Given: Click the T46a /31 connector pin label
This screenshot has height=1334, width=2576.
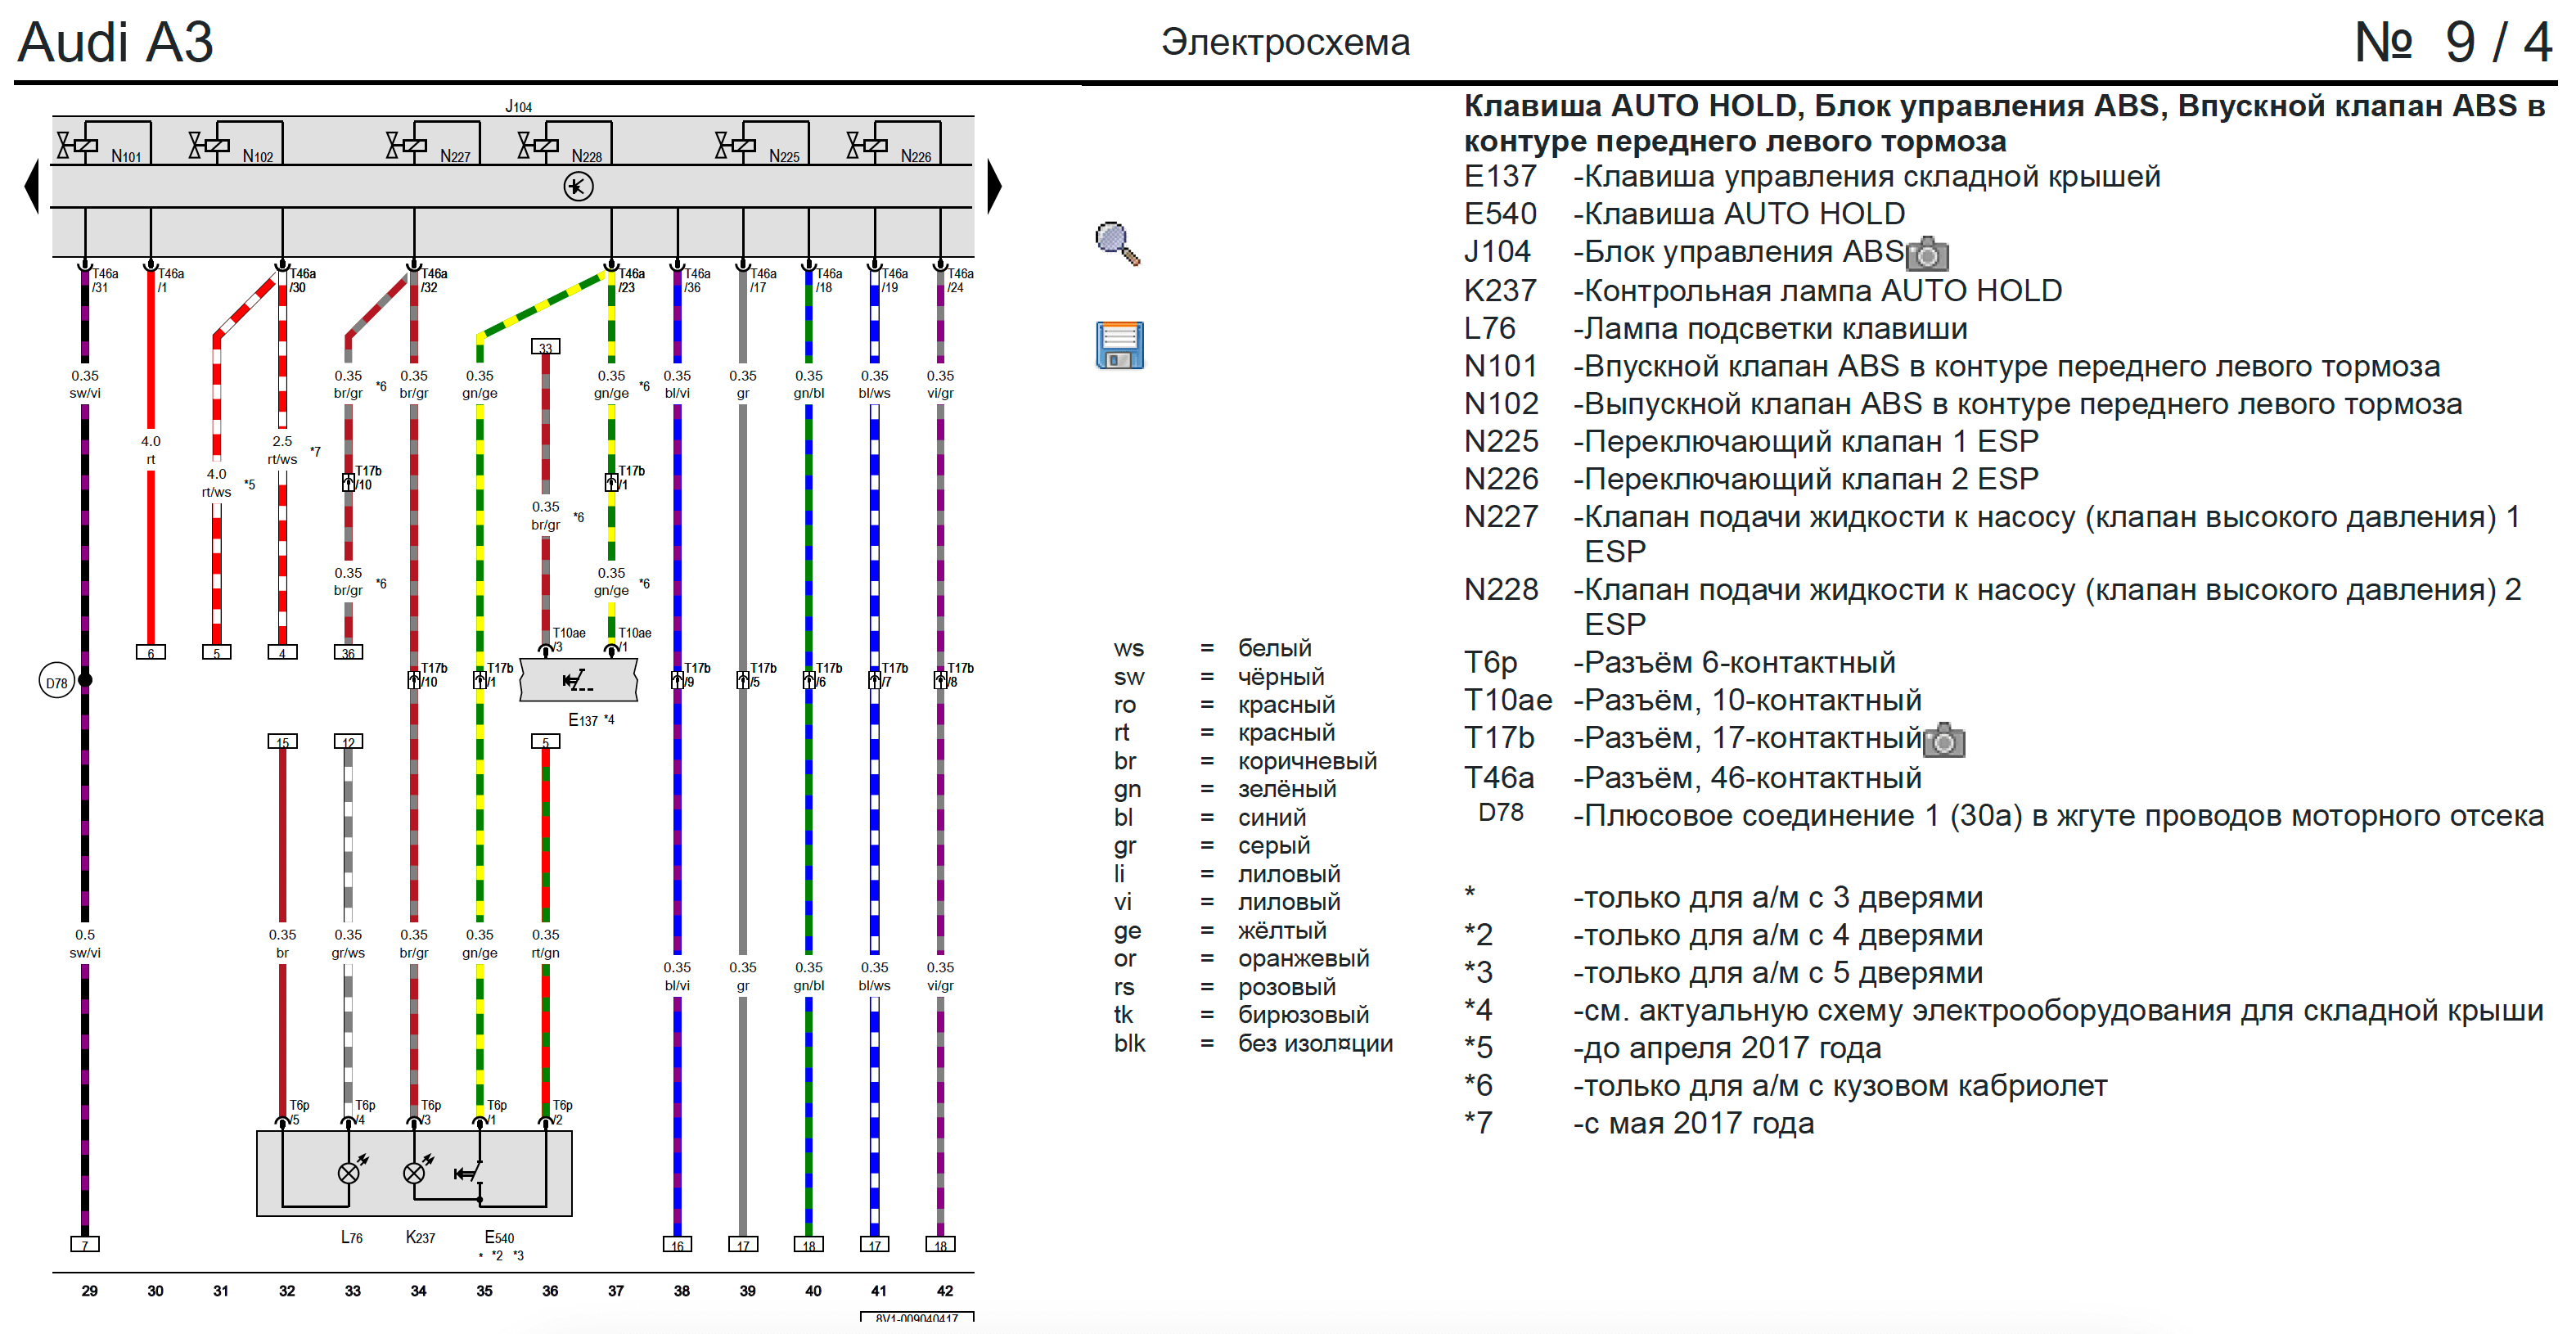Looking at the screenshot, I should pos(104,280).
